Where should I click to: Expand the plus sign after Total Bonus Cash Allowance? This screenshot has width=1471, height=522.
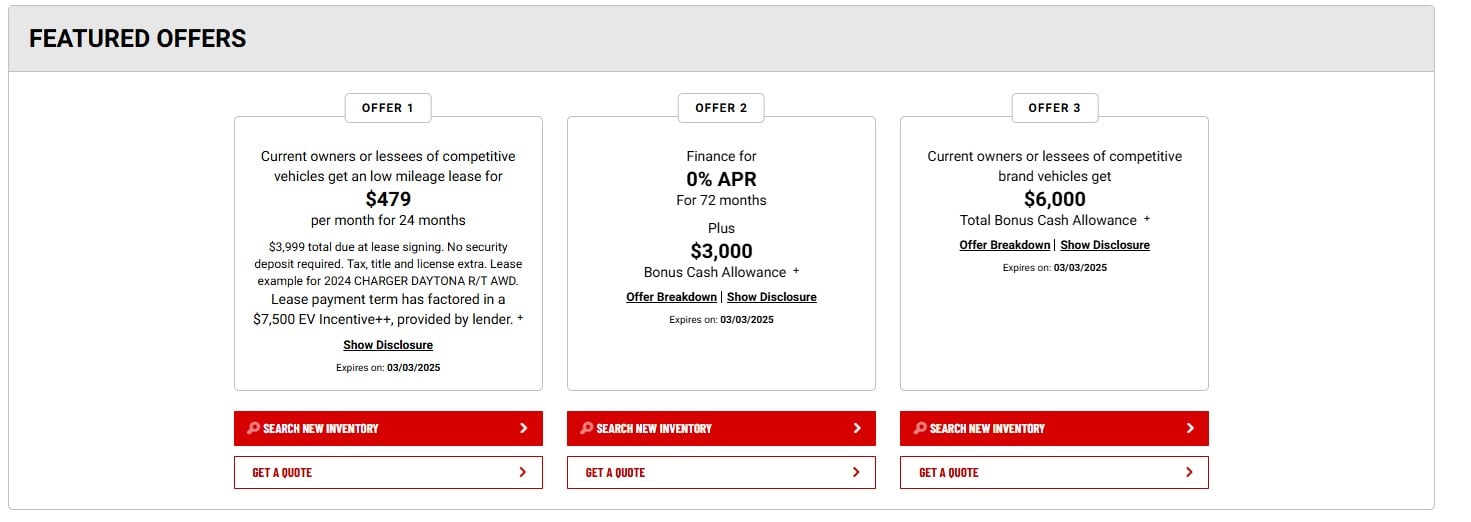tap(1147, 220)
